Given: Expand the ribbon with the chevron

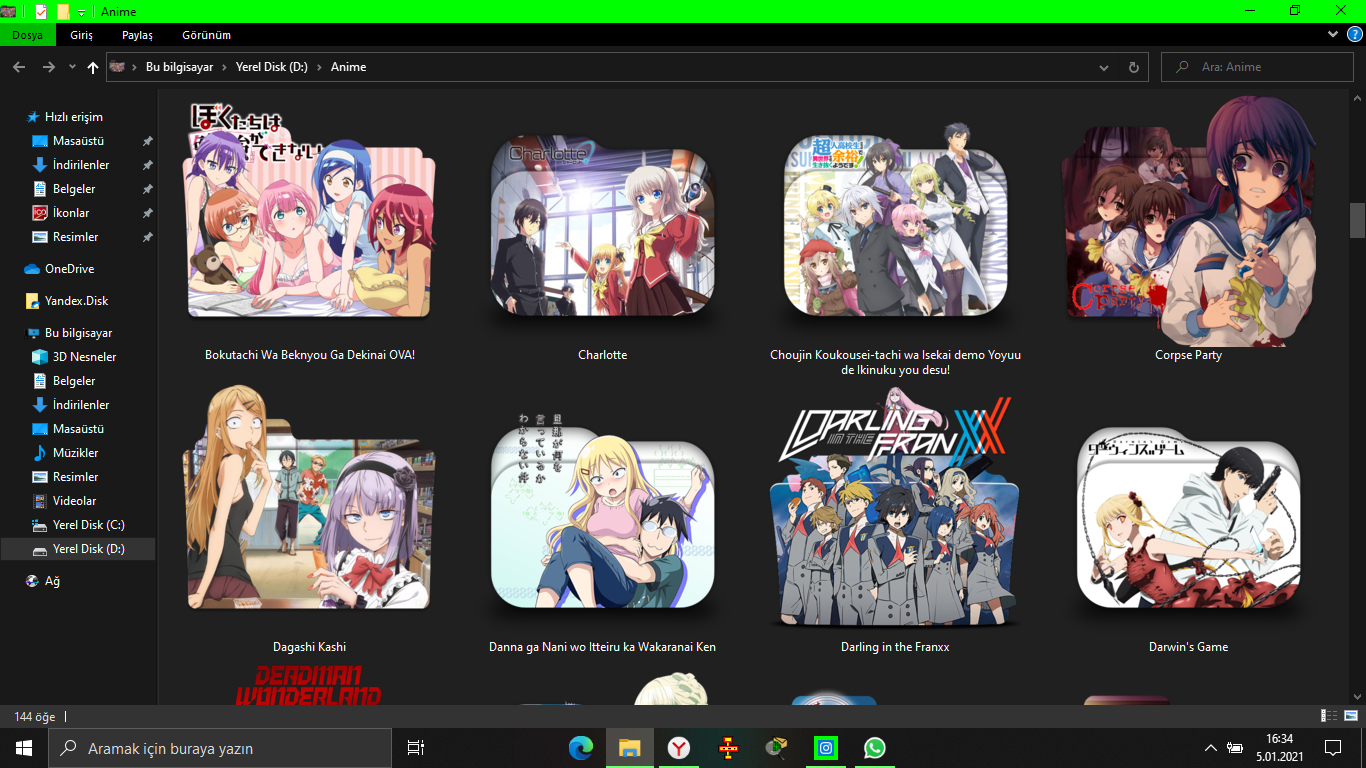Looking at the screenshot, I should [1333, 35].
